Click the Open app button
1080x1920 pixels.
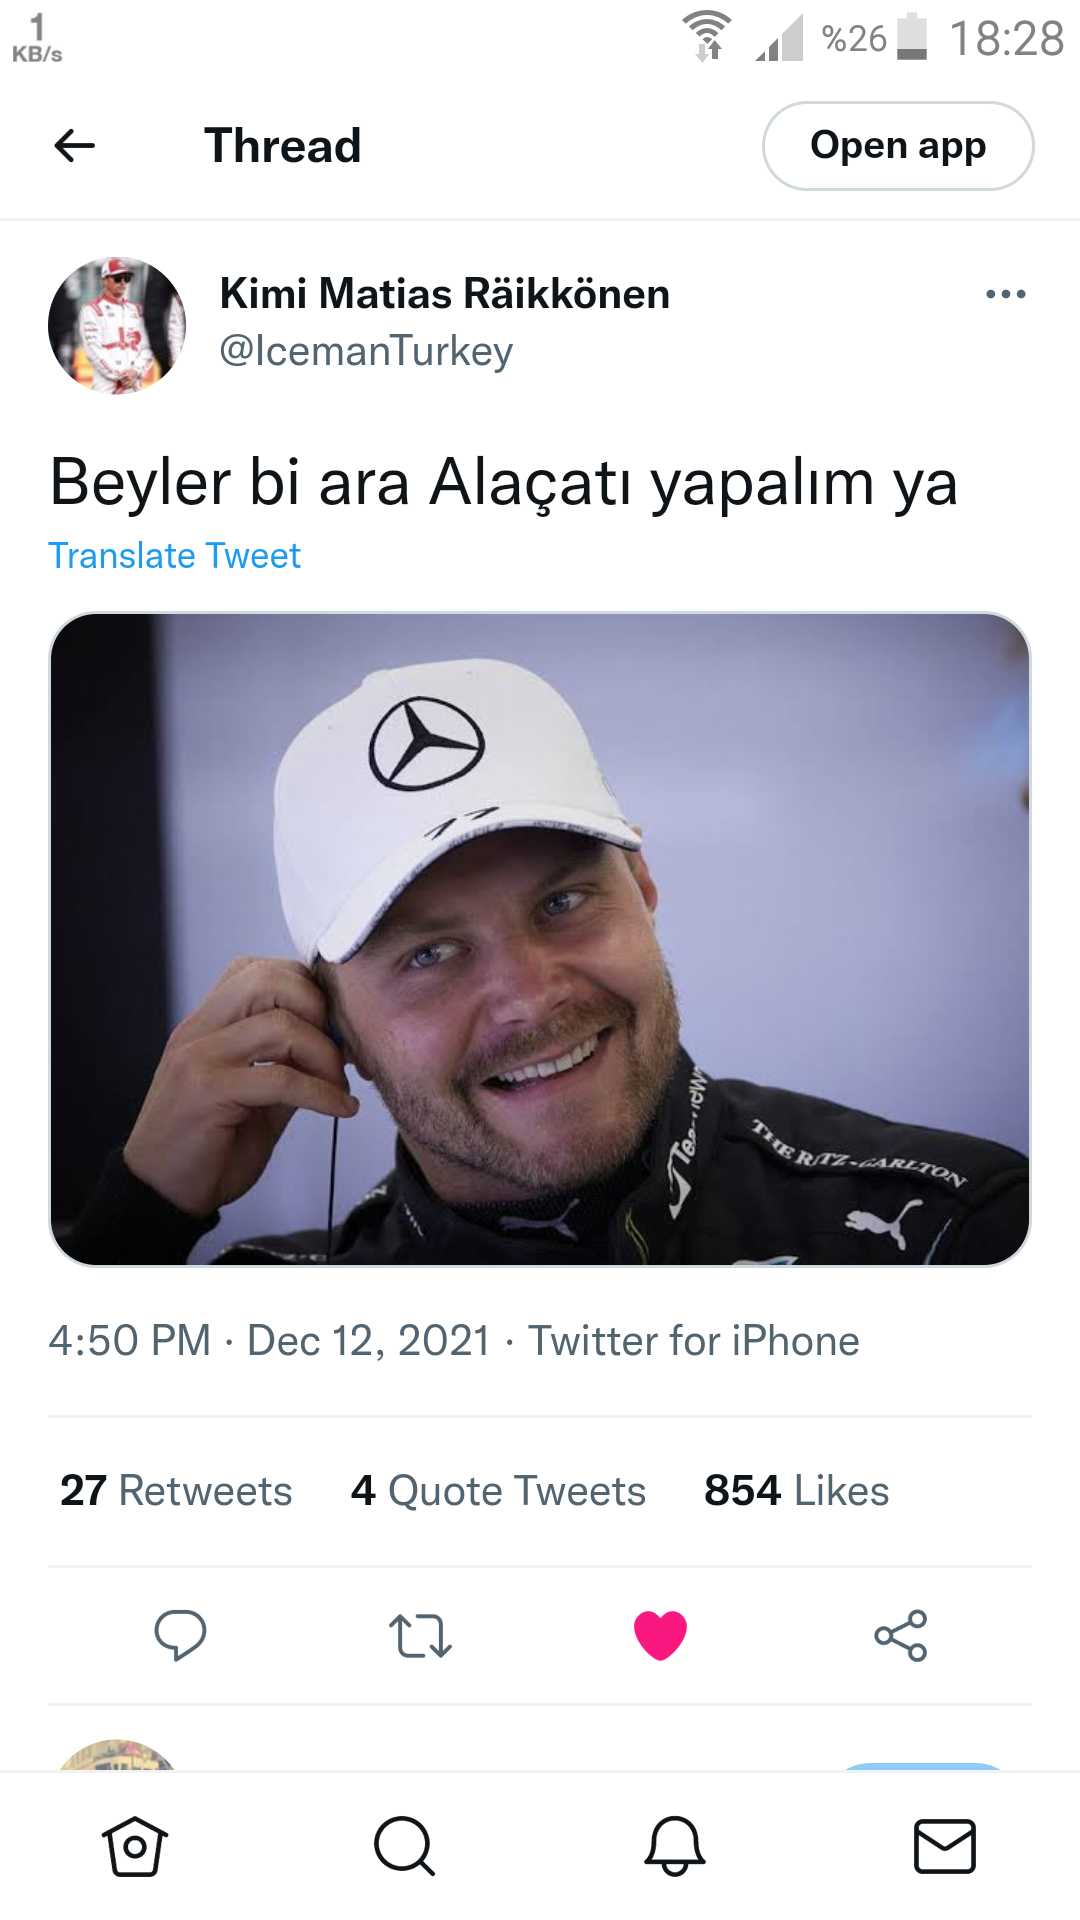click(x=898, y=146)
